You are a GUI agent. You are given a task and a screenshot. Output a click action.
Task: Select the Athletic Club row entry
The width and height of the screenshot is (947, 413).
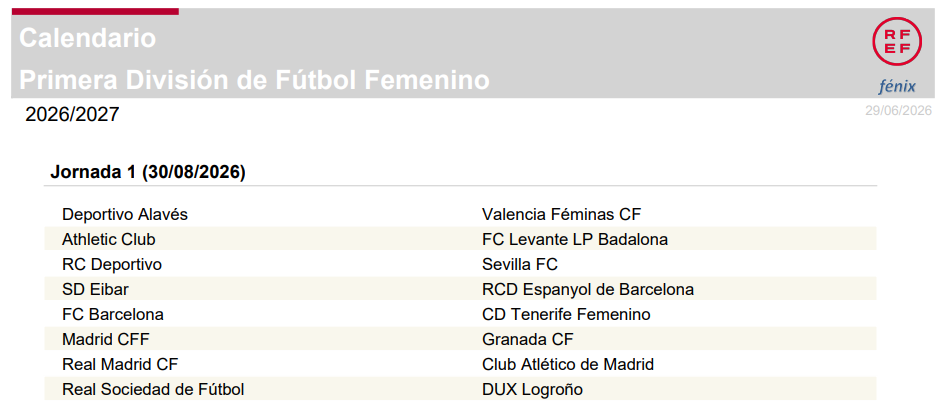tap(109, 240)
